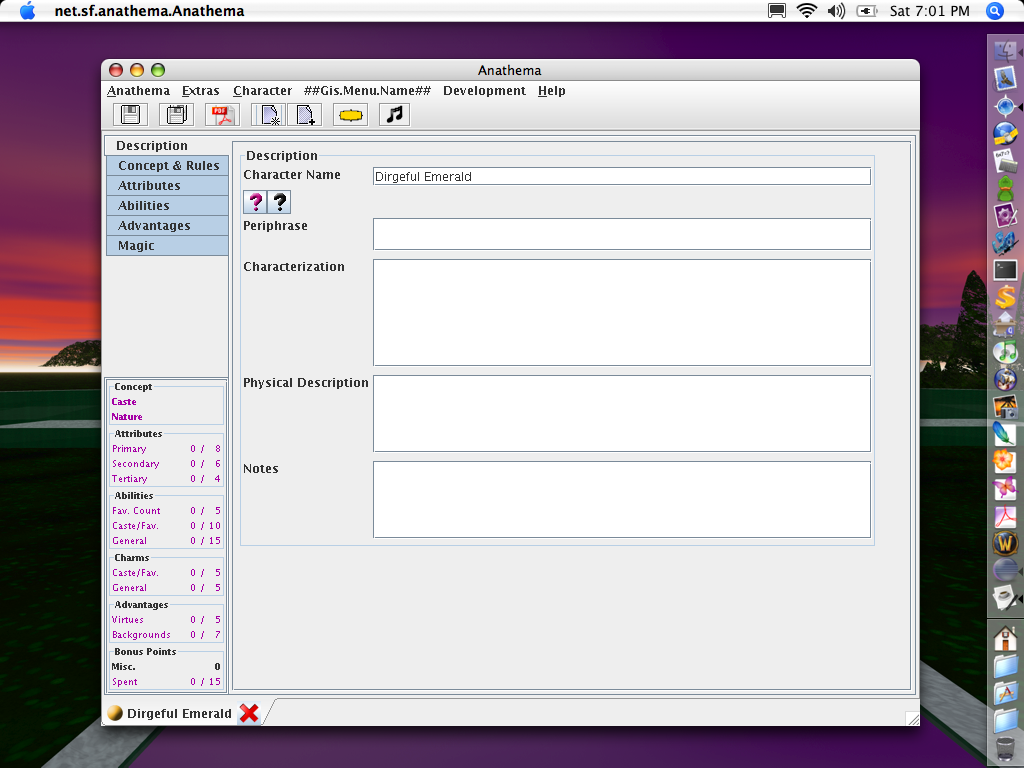Click the volume icon in the menu bar
Screen dimensions: 1024x768
click(836, 11)
